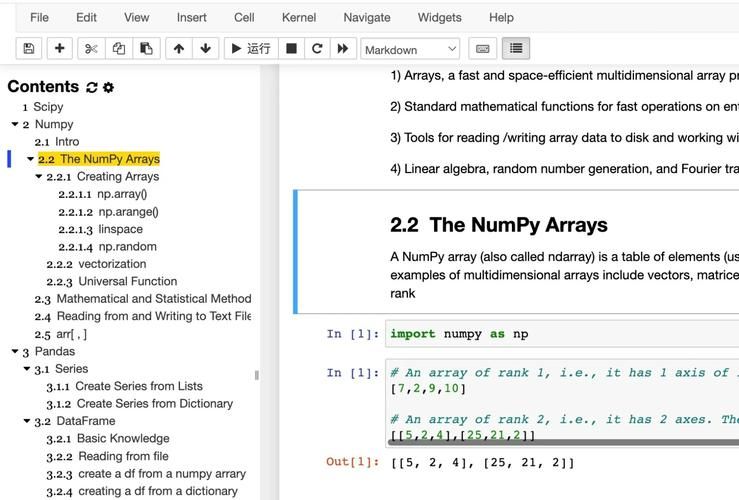The image size is (739, 500).
Task: Open the Navigate menu
Action: (367, 17)
